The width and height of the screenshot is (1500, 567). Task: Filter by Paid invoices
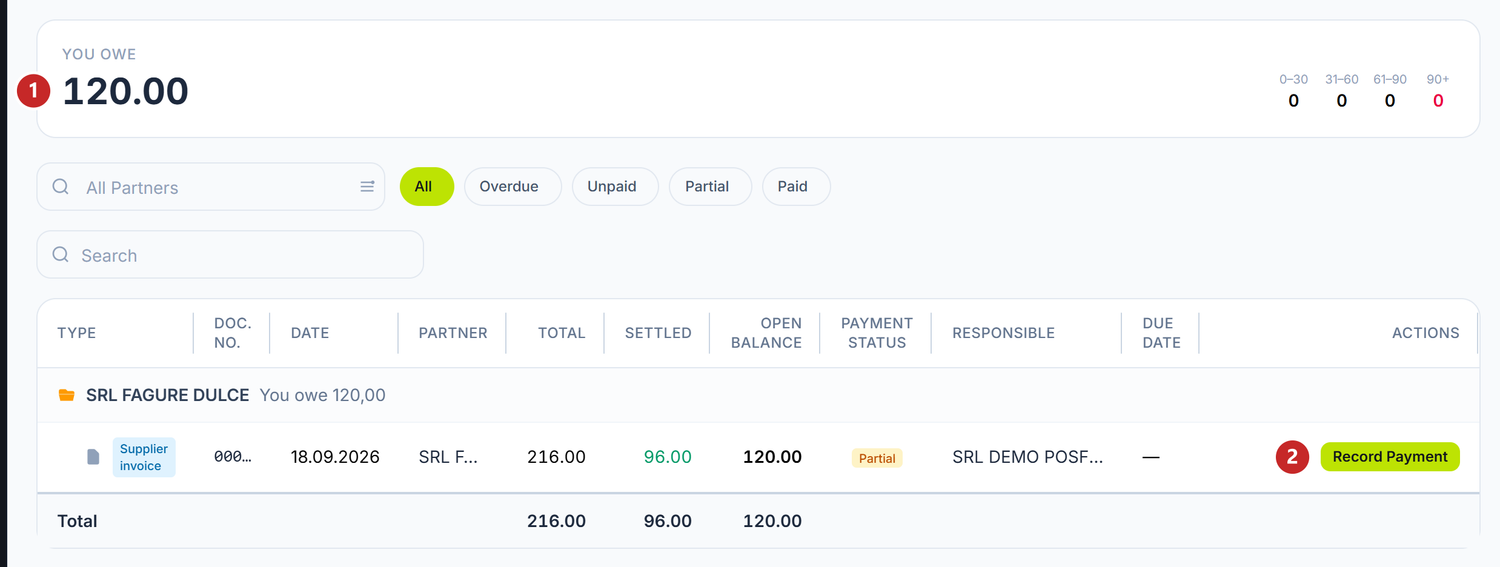796,187
